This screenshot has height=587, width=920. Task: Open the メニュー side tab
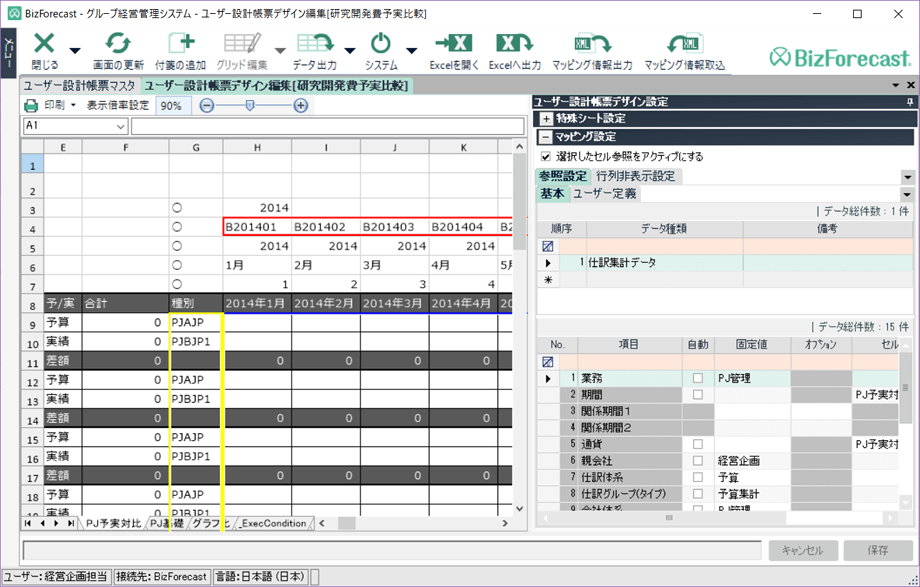pyautogui.click(x=9, y=52)
